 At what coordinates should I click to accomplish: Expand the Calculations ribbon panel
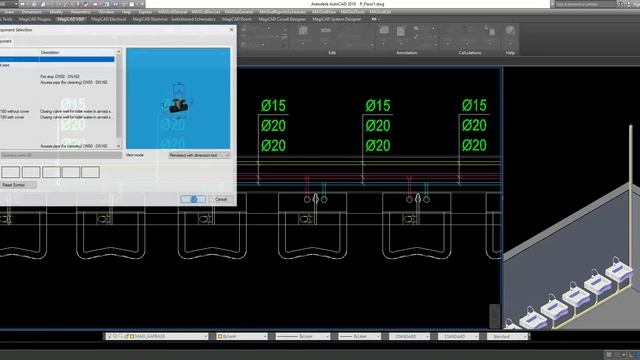[x=470, y=53]
